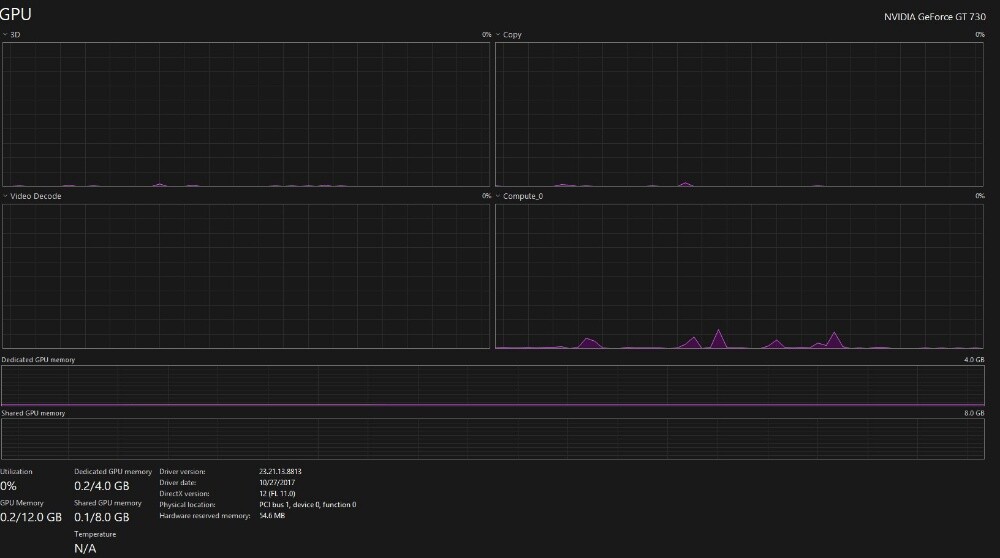Viewport: 1000px width, 558px height.
Task: Select the PCI bus 1 physical location
Action: [x=307, y=504]
